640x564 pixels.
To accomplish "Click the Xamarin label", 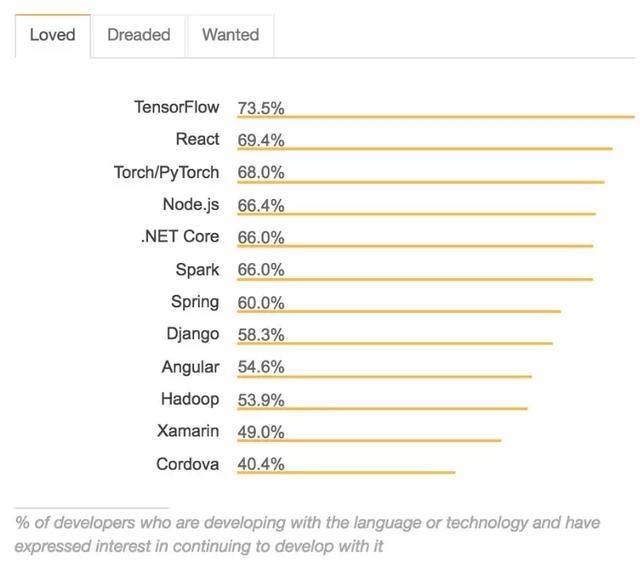I will tap(188, 431).
